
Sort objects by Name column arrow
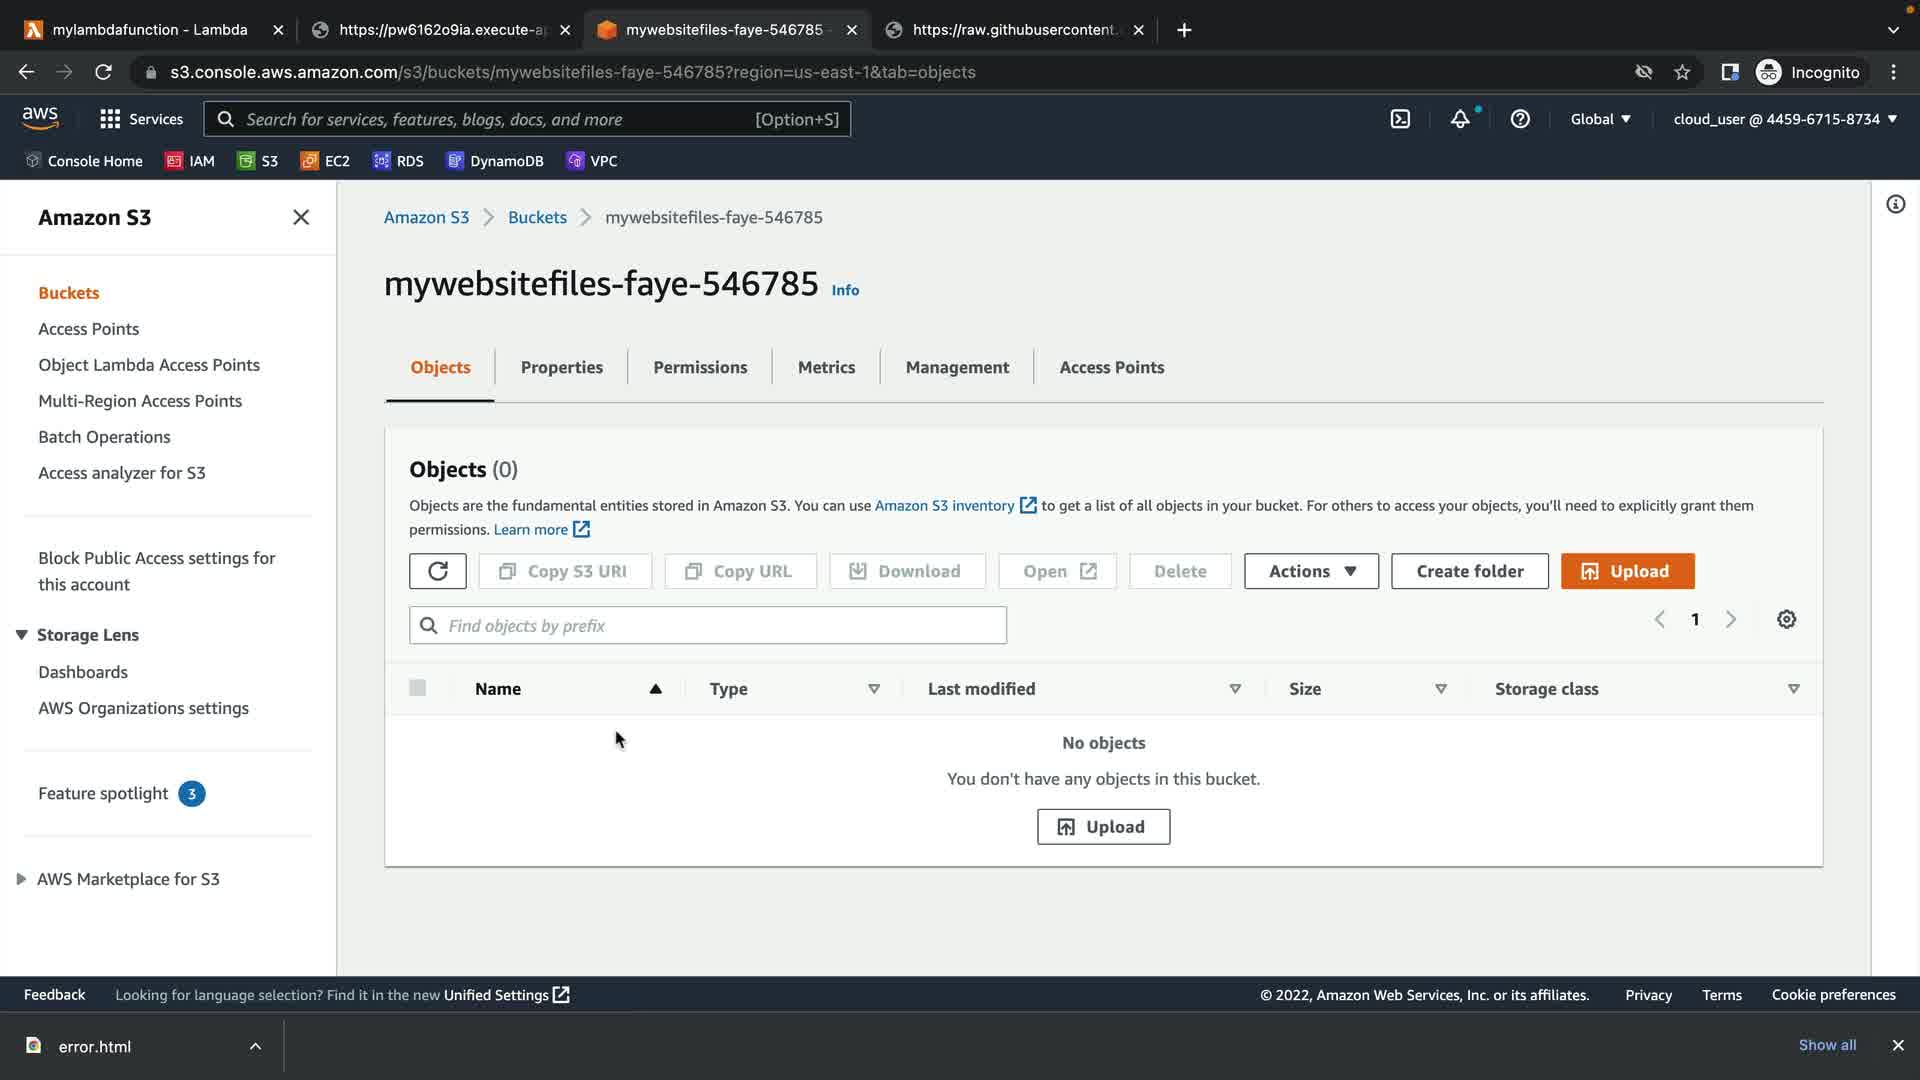[655, 689]
